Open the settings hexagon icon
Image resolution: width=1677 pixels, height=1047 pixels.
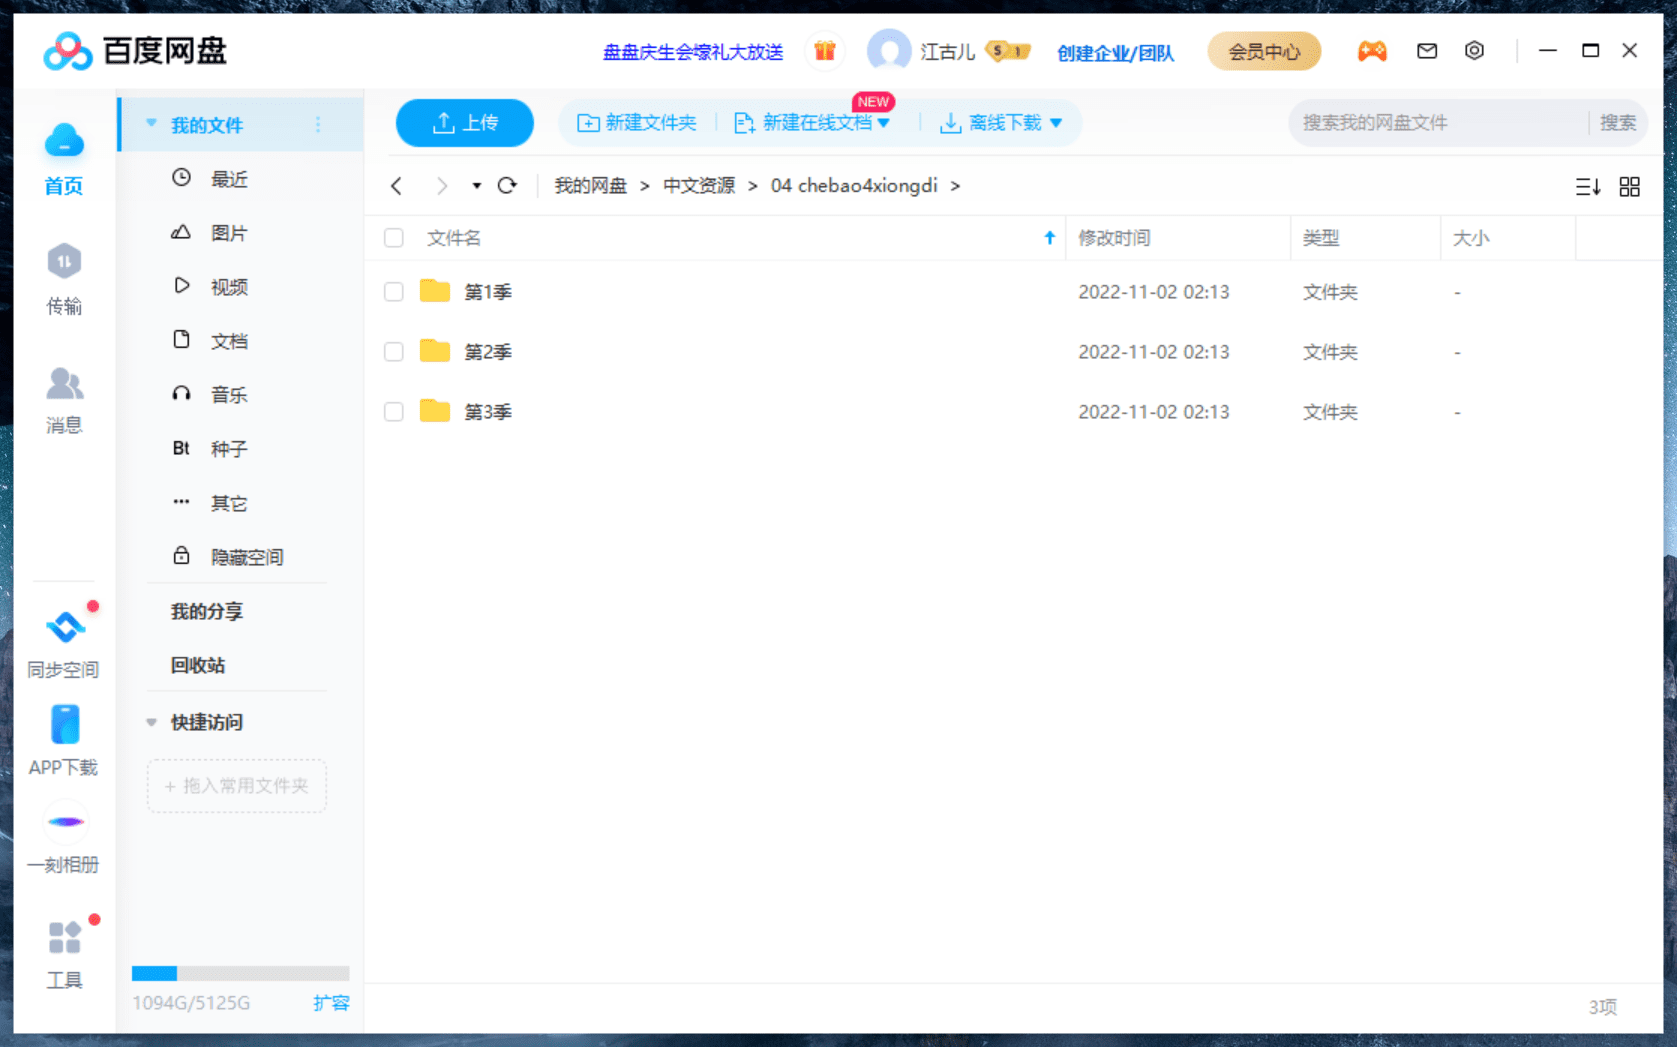[x=1474, y=51]
